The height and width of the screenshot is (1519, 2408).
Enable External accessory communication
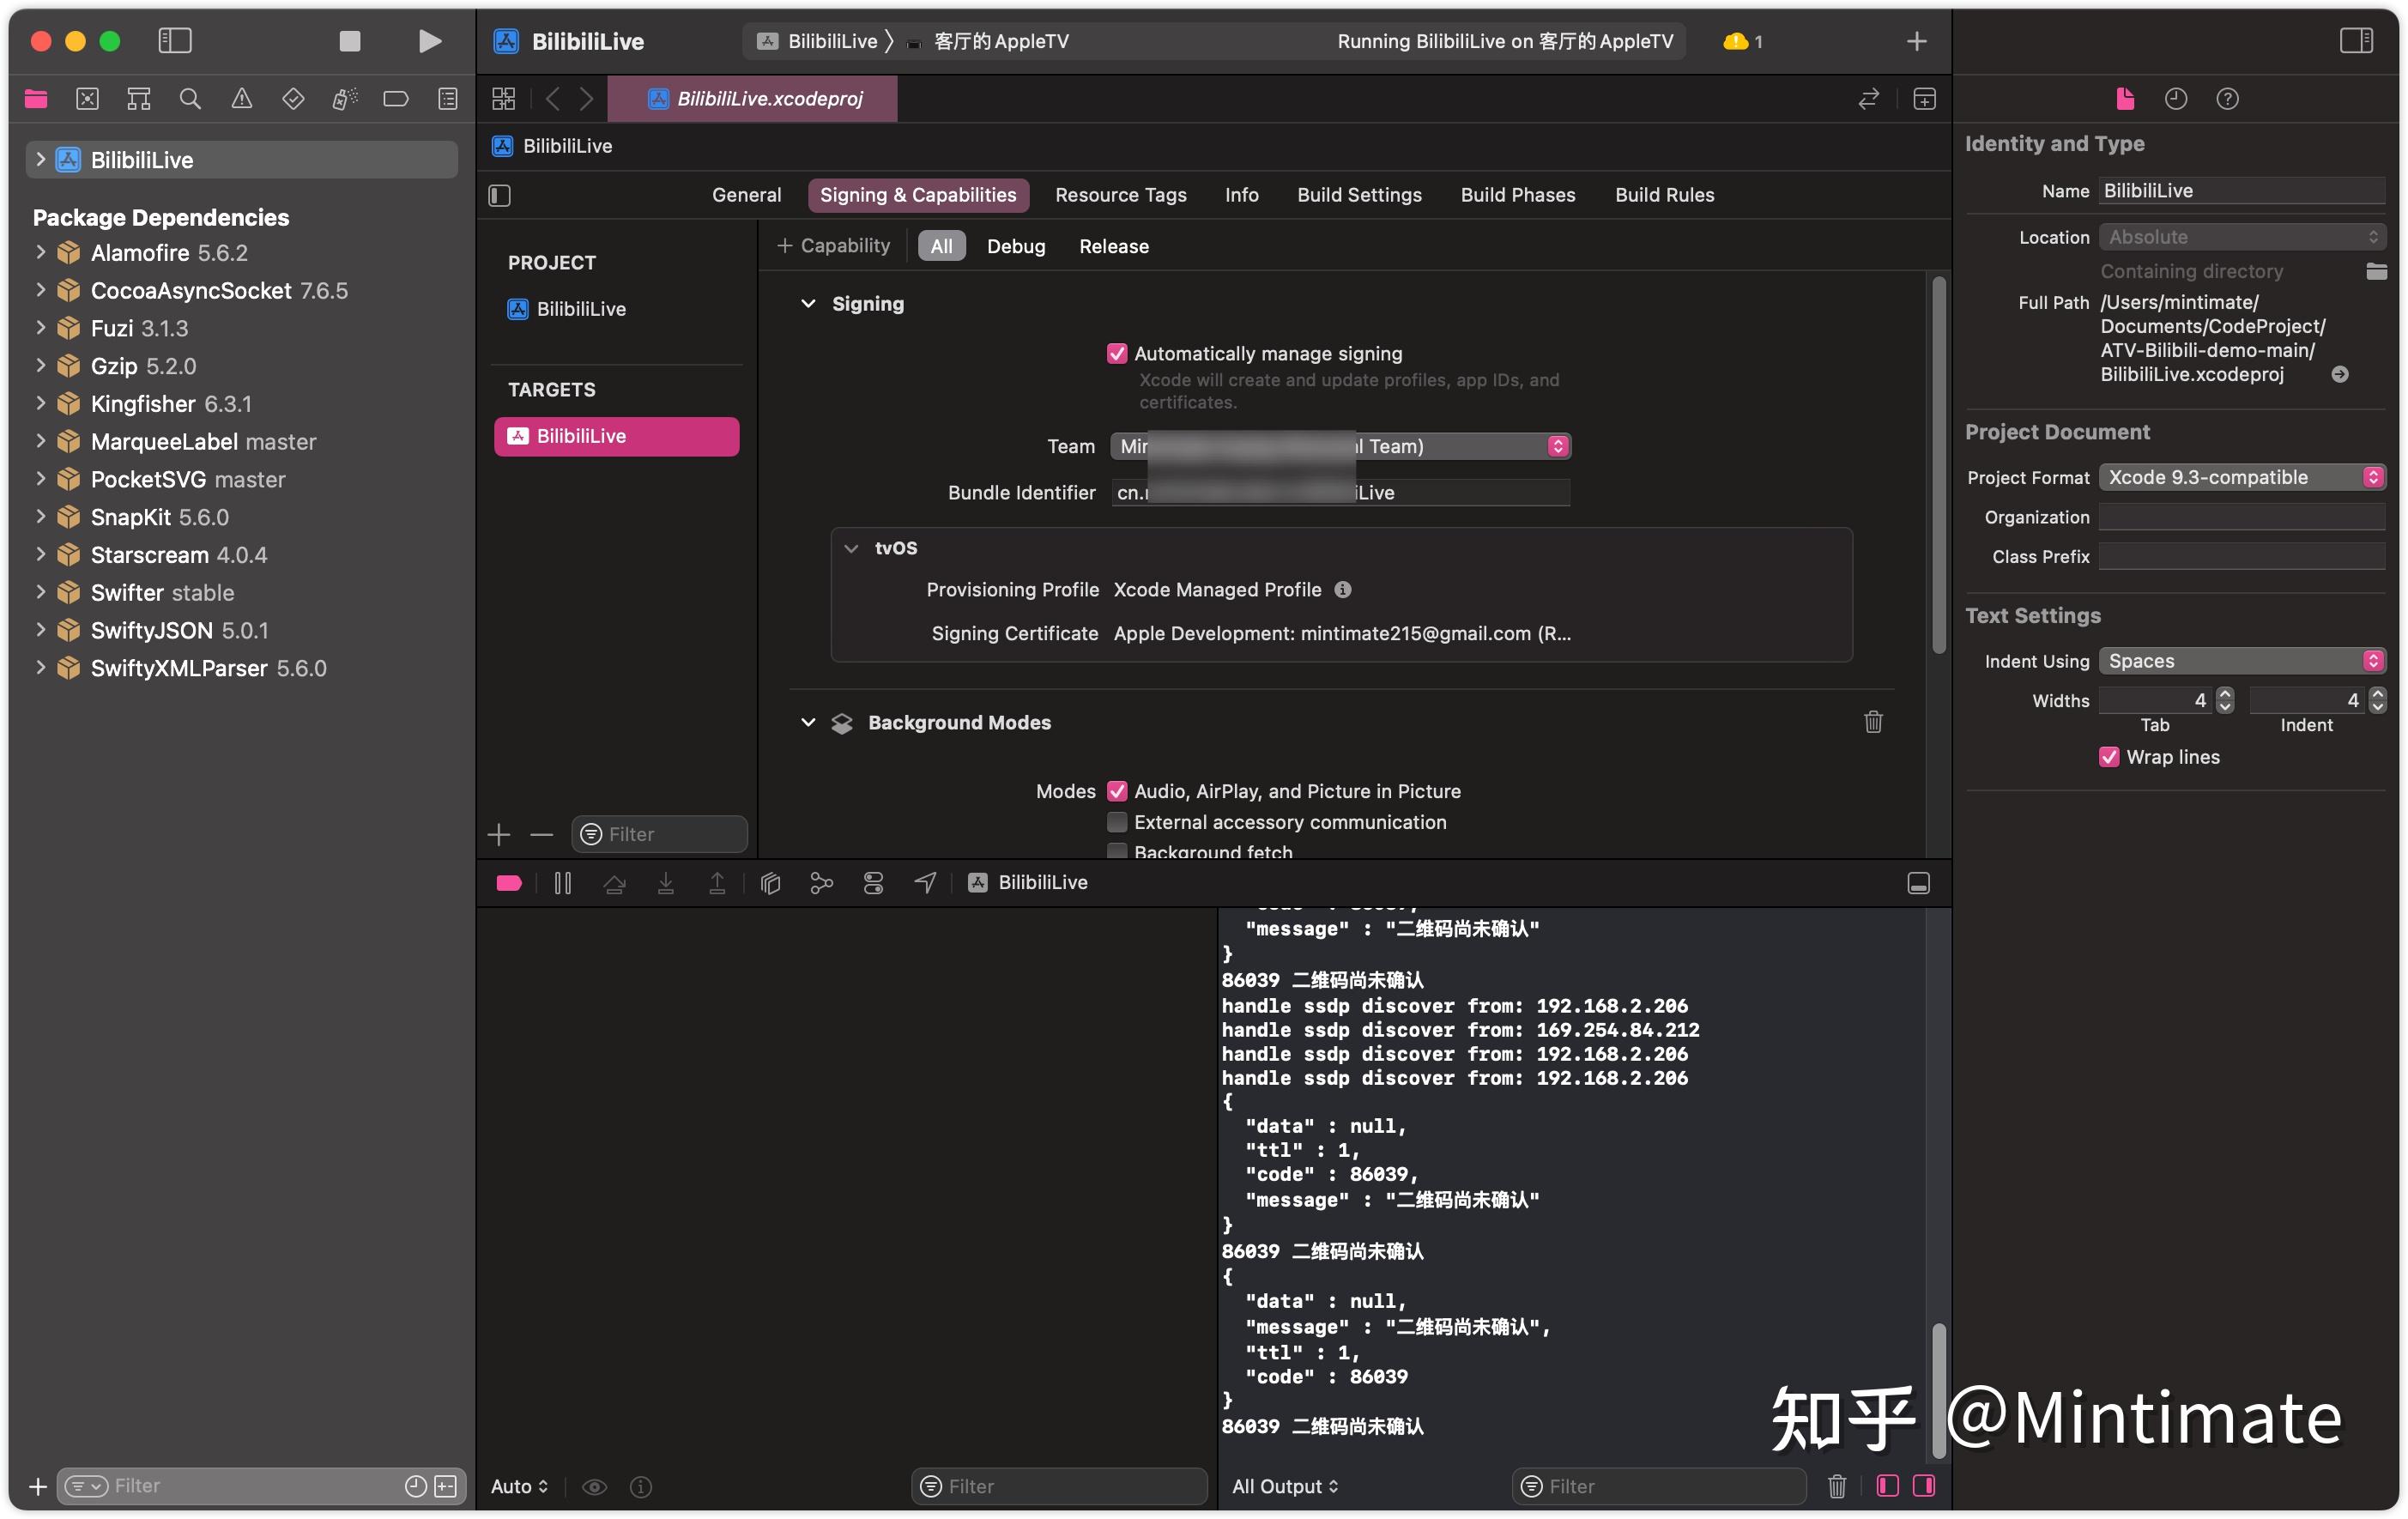point(1117,822)
